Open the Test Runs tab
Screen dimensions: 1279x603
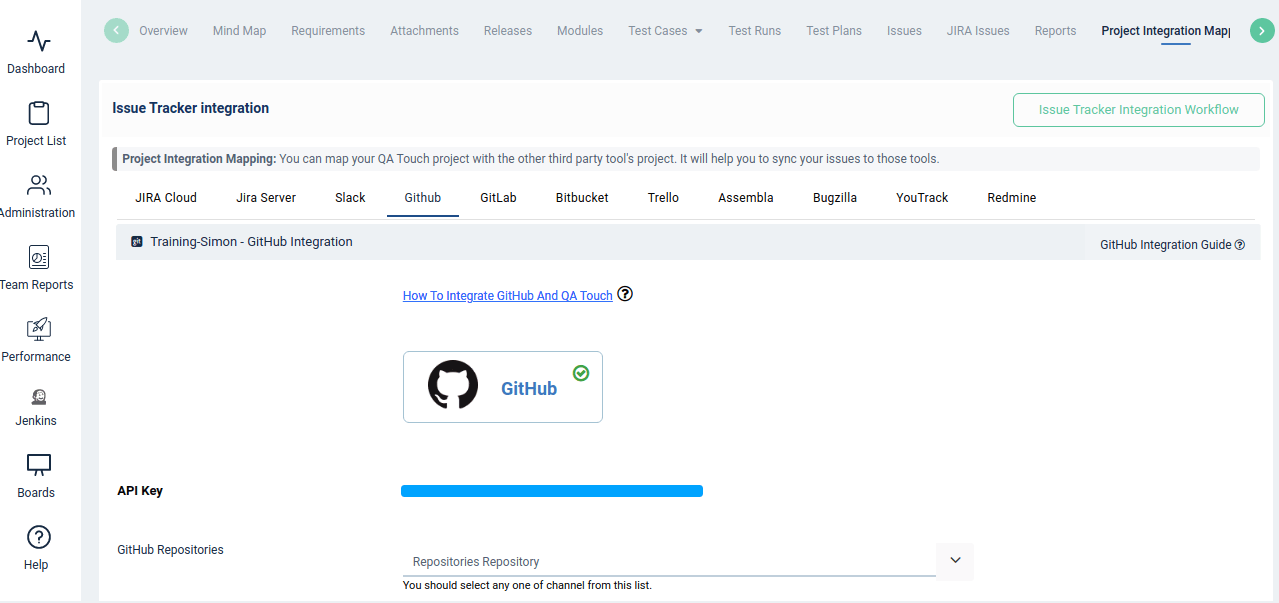pos(754,30)
